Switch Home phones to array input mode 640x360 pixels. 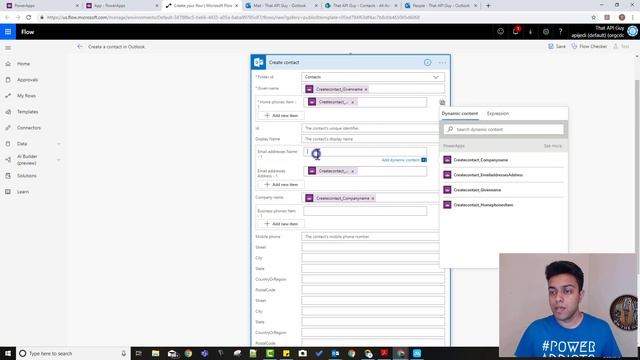(x=442, y=102)
